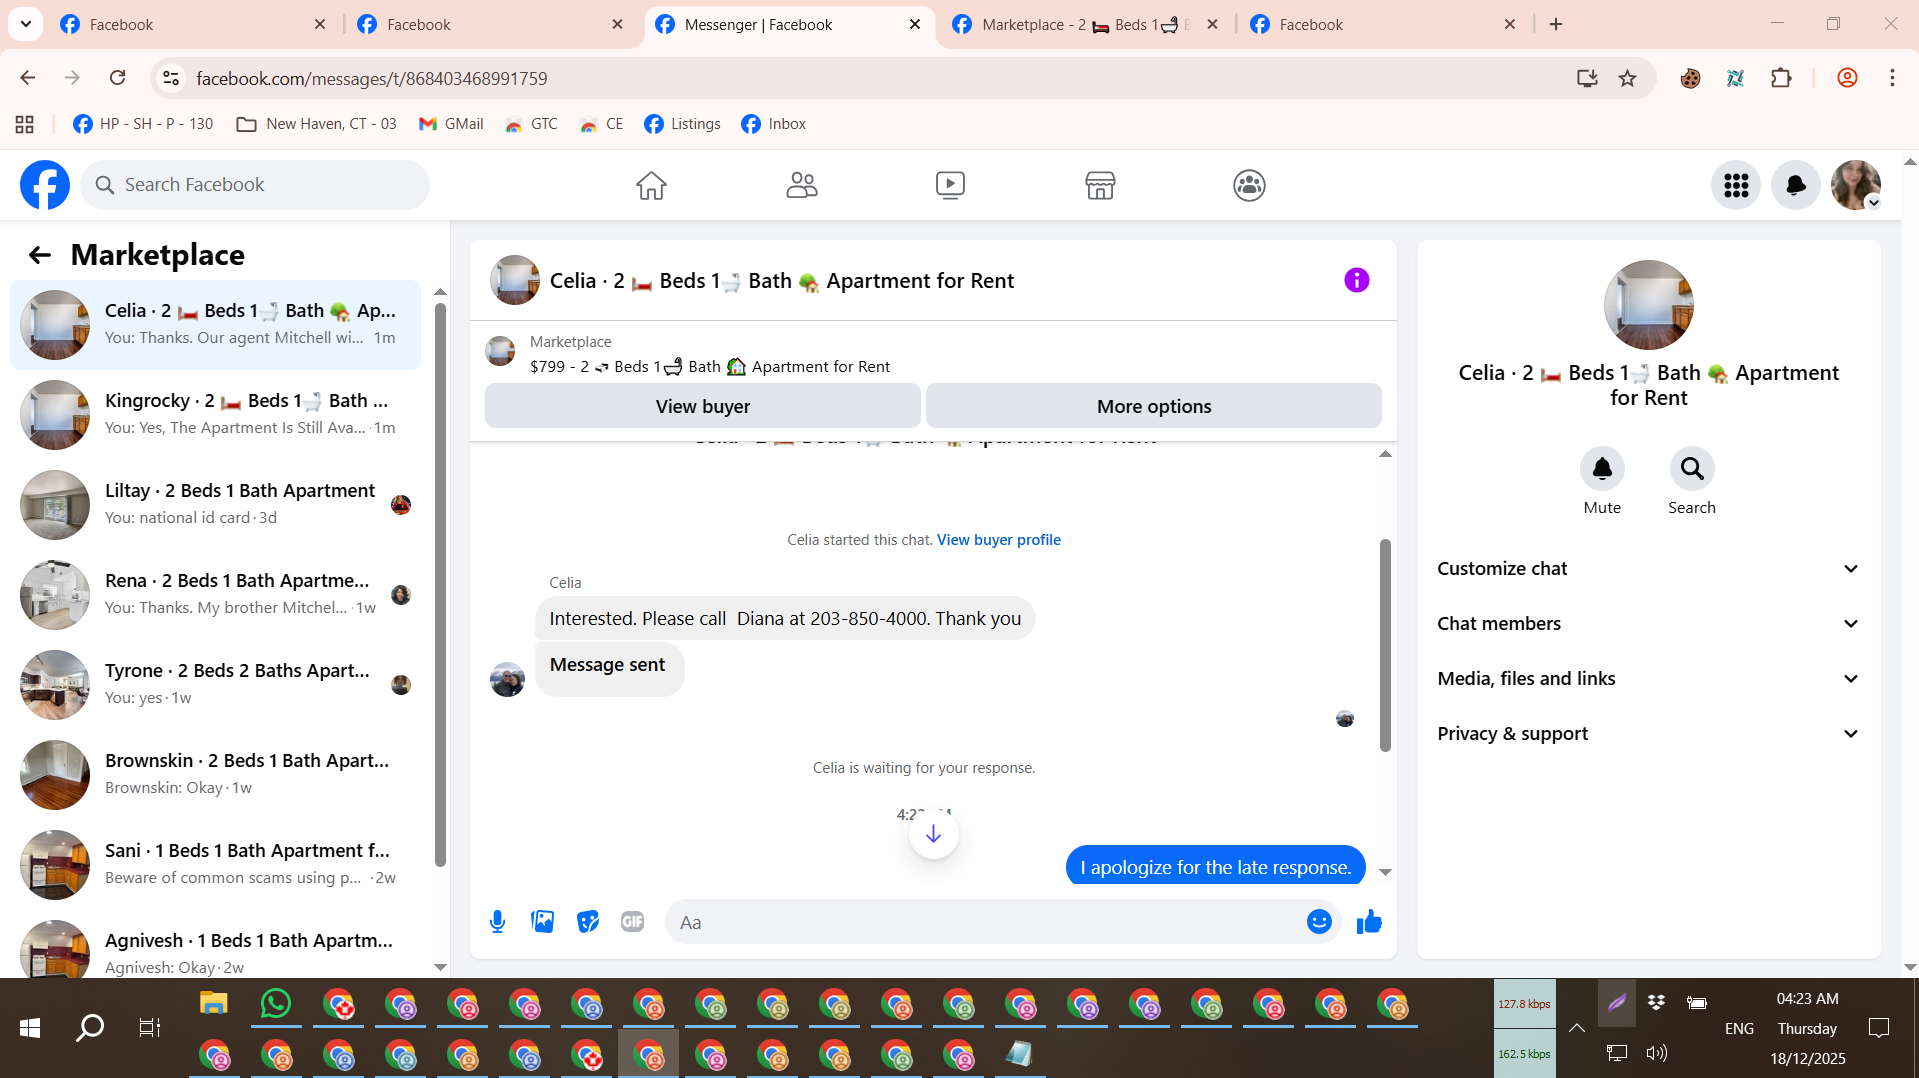The width and height of the screenshot is (1919, 1078).
Task: Switch to the first Facebook tab
Action: pos(192,25)
